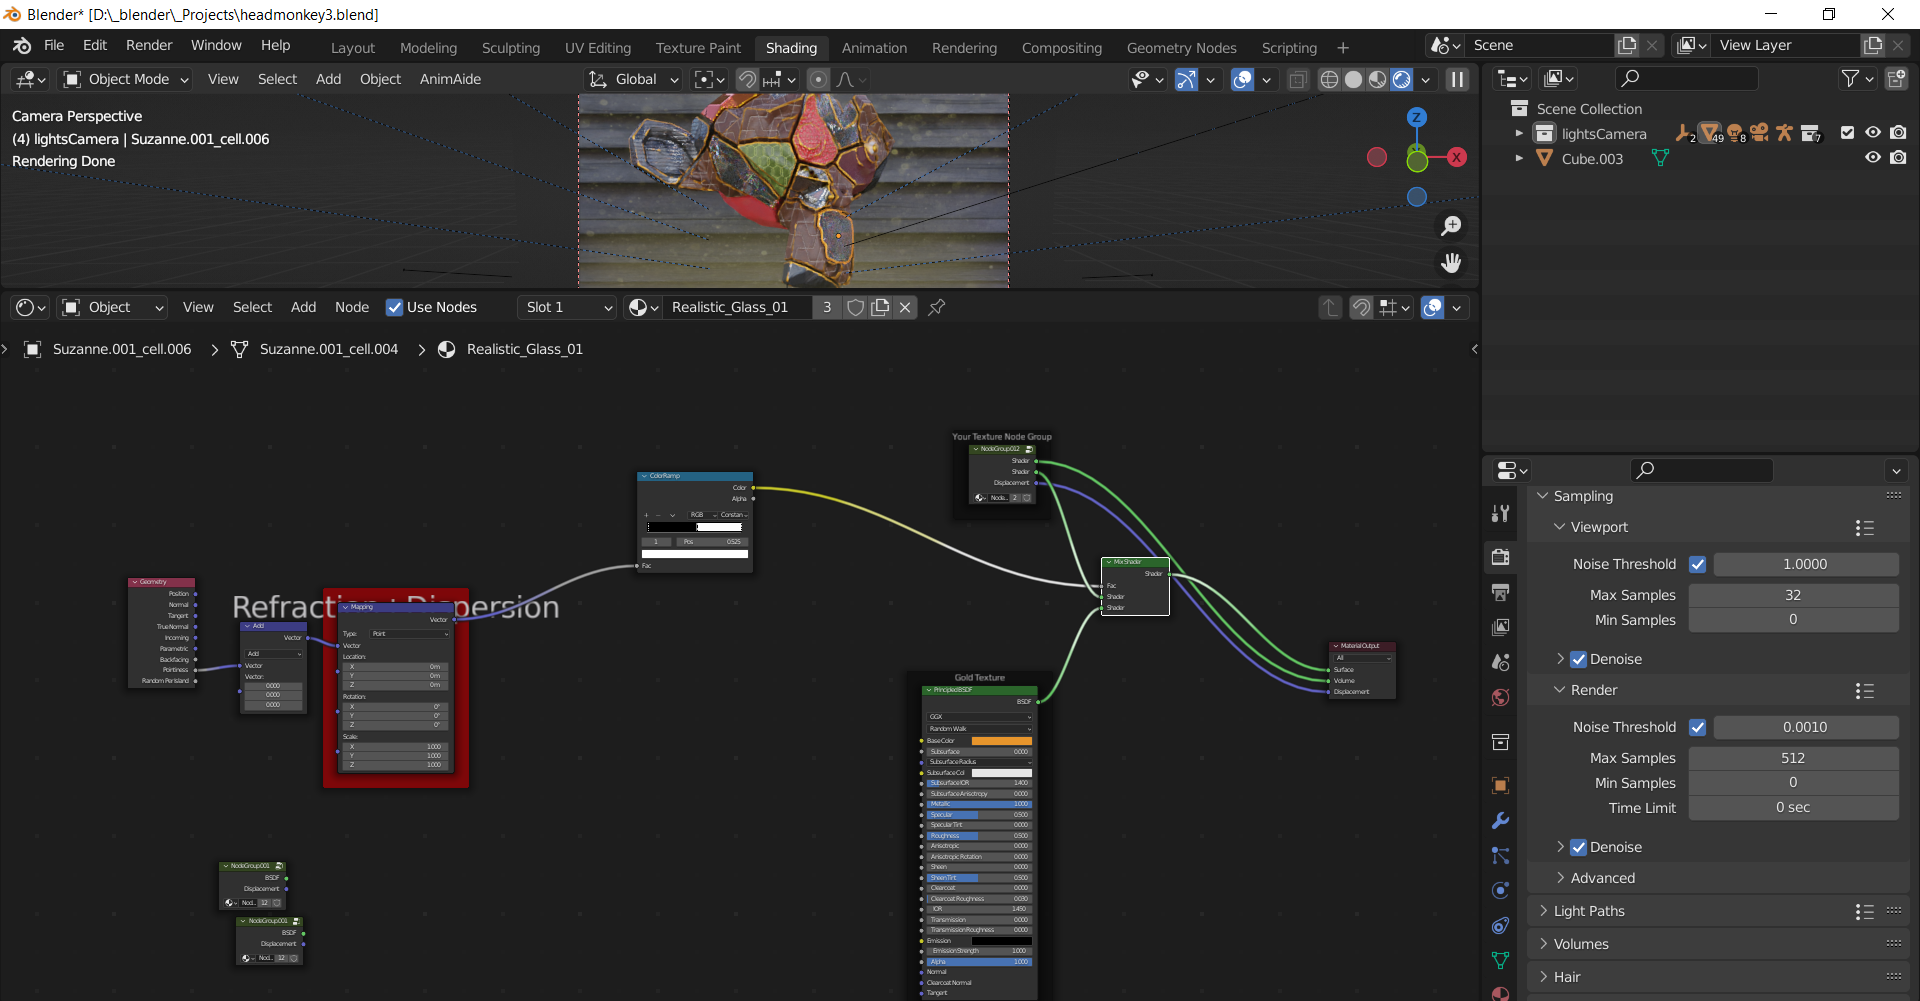Select the Modifier properties wrench icon

[1501, 820]
